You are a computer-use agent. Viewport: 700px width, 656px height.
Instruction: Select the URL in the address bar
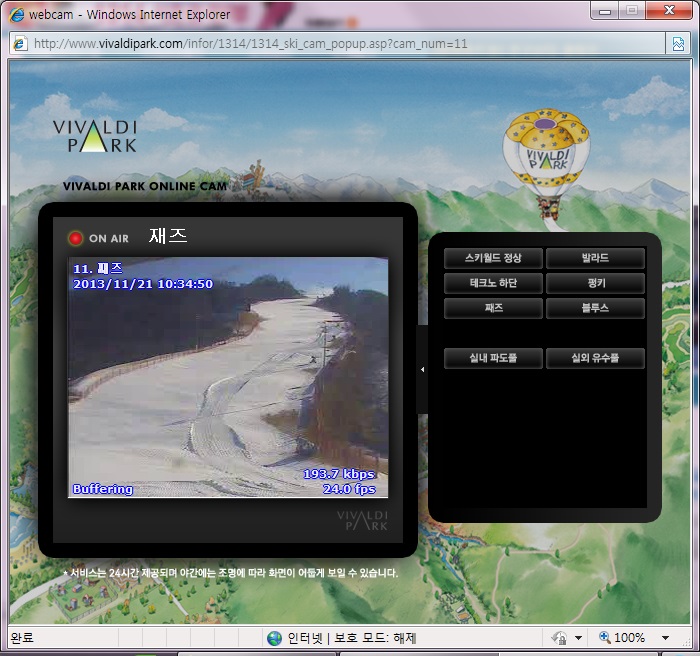click(x=250, y=44)
